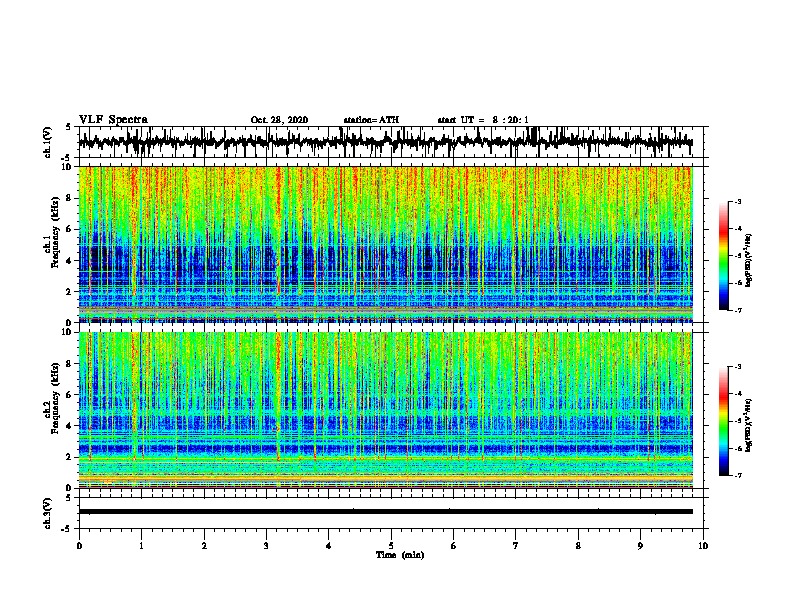
Task: Click the ch.1 color scale bar
Action: 724,256
